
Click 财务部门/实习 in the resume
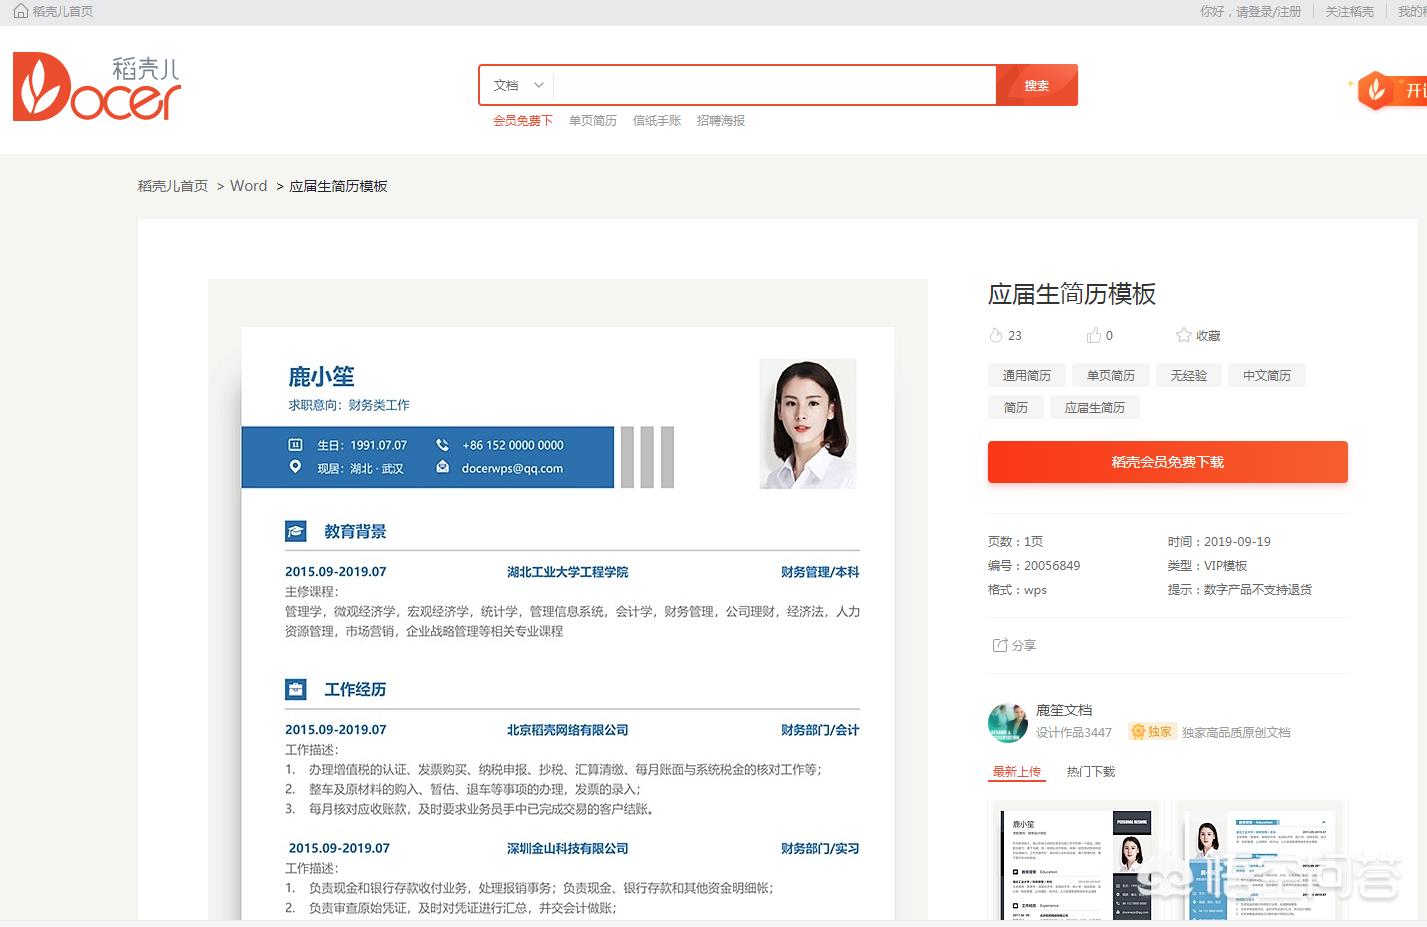click(x=820, y=848)
